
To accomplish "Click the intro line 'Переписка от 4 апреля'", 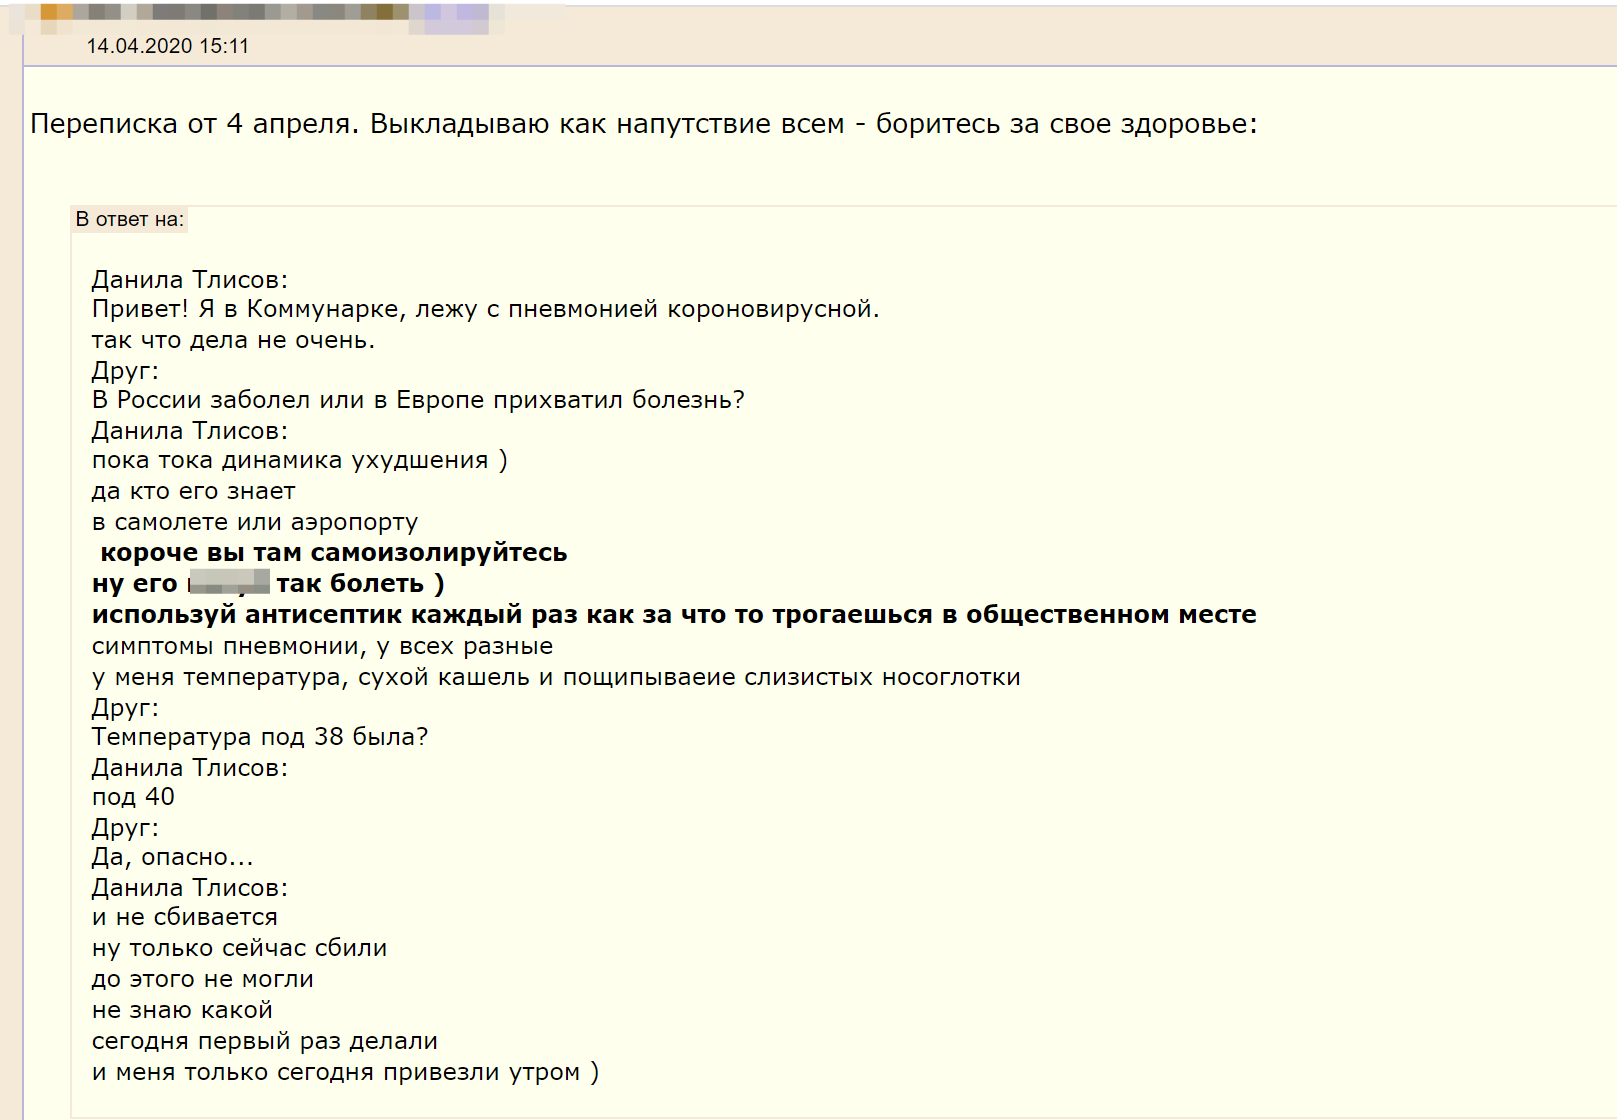I will pyautogui.click(x=643, y=124).
